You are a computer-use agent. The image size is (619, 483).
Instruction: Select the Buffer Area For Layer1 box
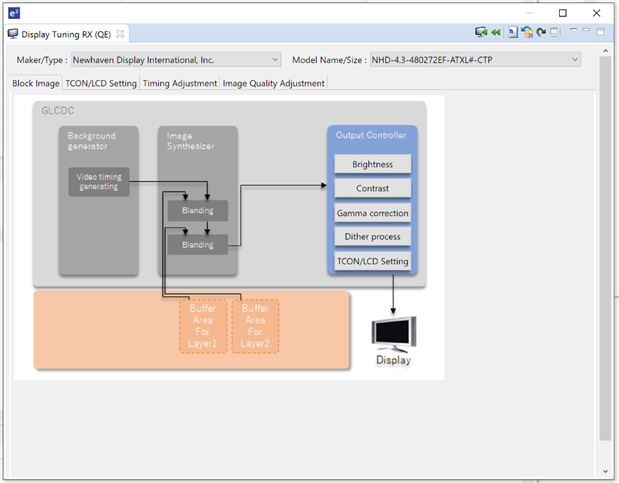203,326
